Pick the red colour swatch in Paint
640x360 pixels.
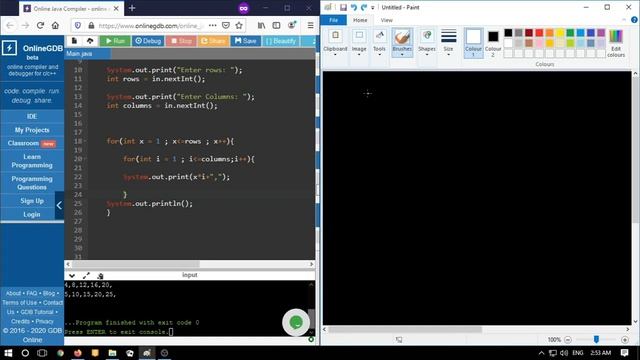(x=539, y=33)
